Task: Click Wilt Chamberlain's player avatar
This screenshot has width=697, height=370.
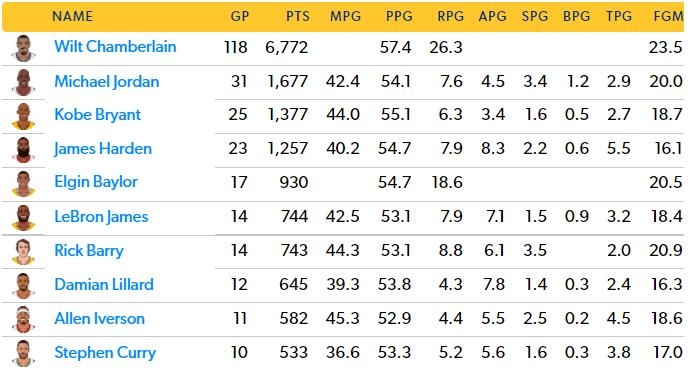Action: [x=23, y=48]
